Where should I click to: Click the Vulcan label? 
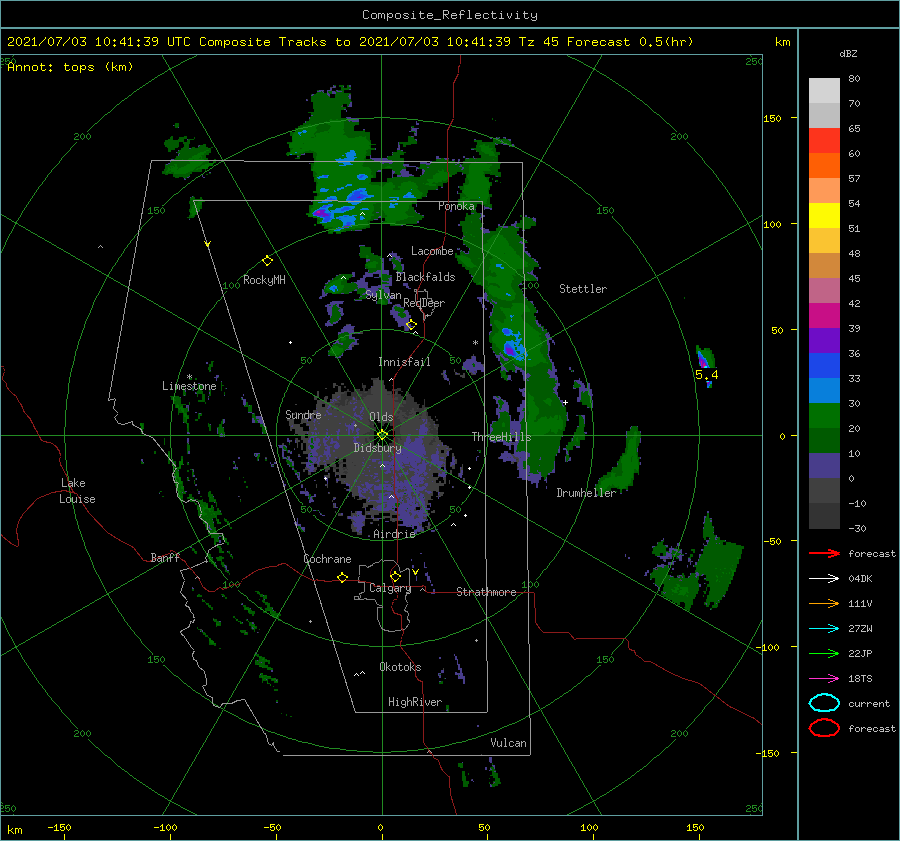point(509,743)
